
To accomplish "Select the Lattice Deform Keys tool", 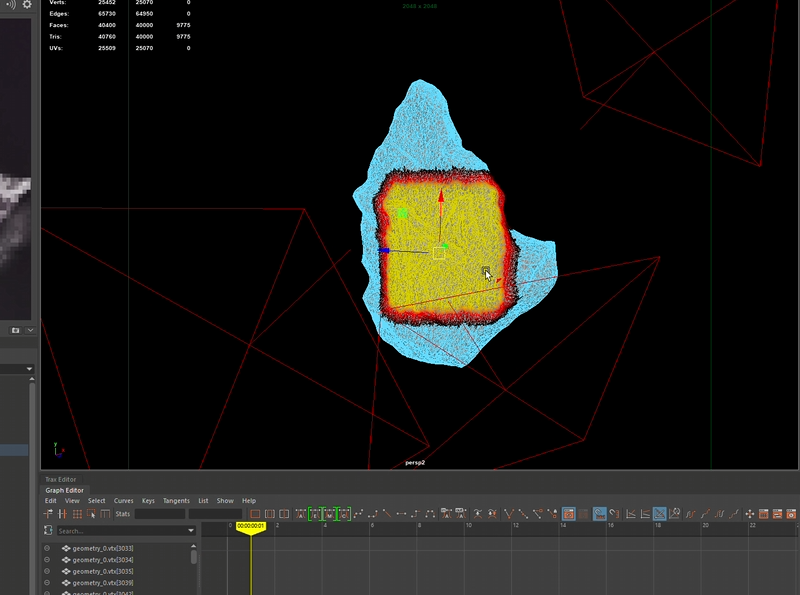I will pyautogui.click(x=77, y=514).
